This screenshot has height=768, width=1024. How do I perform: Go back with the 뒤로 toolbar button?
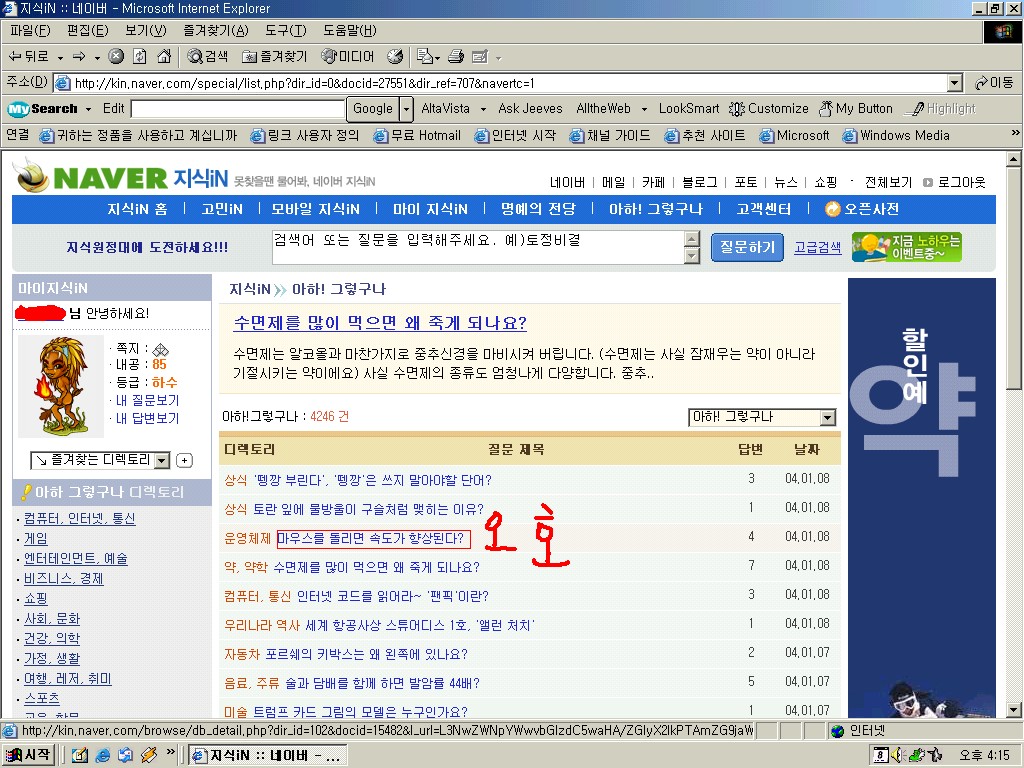(x=29, y=57)
